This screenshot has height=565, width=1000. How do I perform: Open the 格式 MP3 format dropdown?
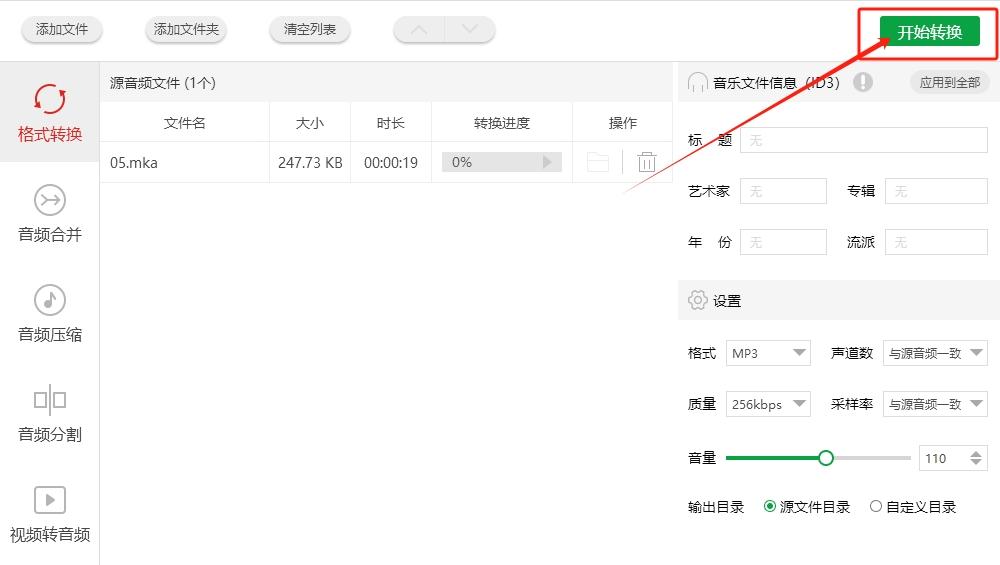(x=768, y=353)
